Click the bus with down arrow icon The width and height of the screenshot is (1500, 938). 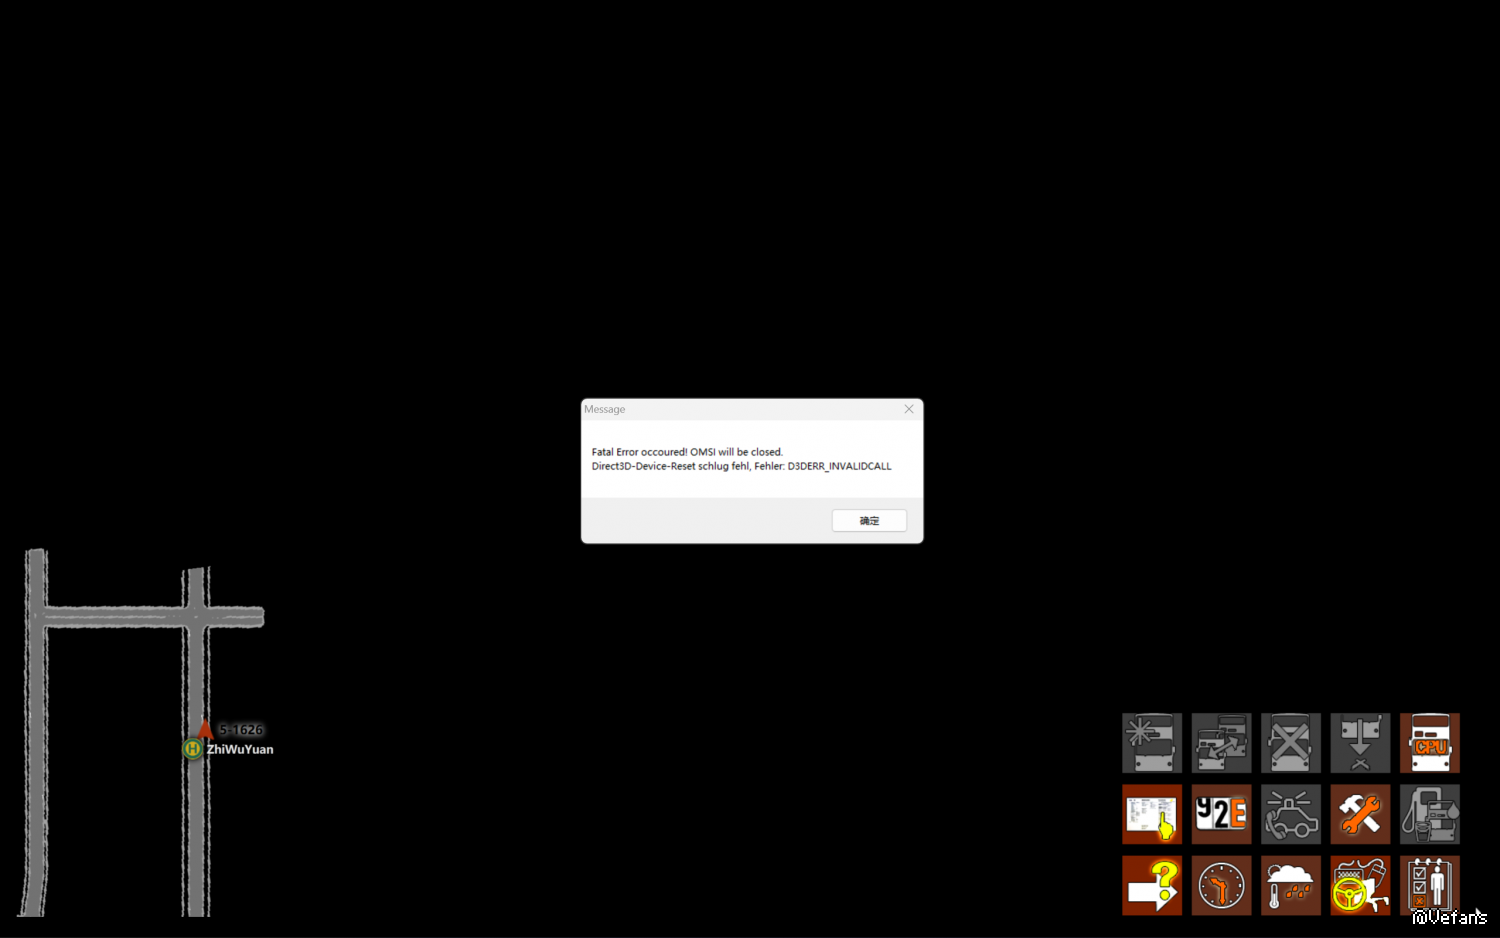(x=1360, y=743)
